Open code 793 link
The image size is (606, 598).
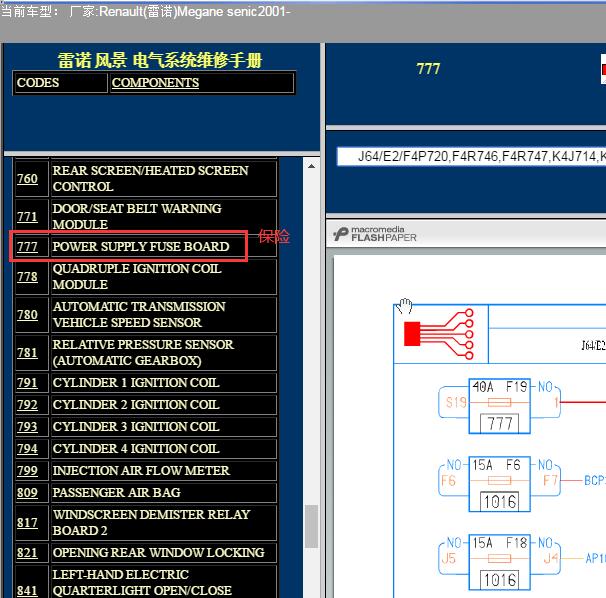(27, 427)
